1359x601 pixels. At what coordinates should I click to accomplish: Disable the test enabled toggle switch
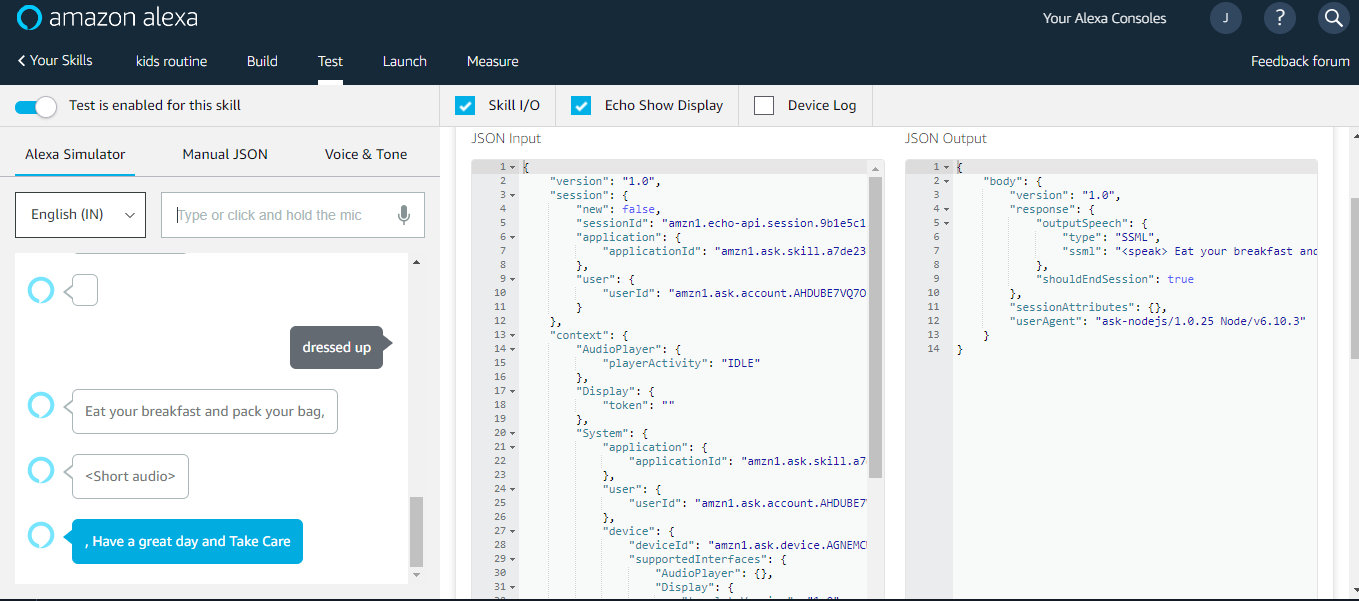click(x=36, y=106)
